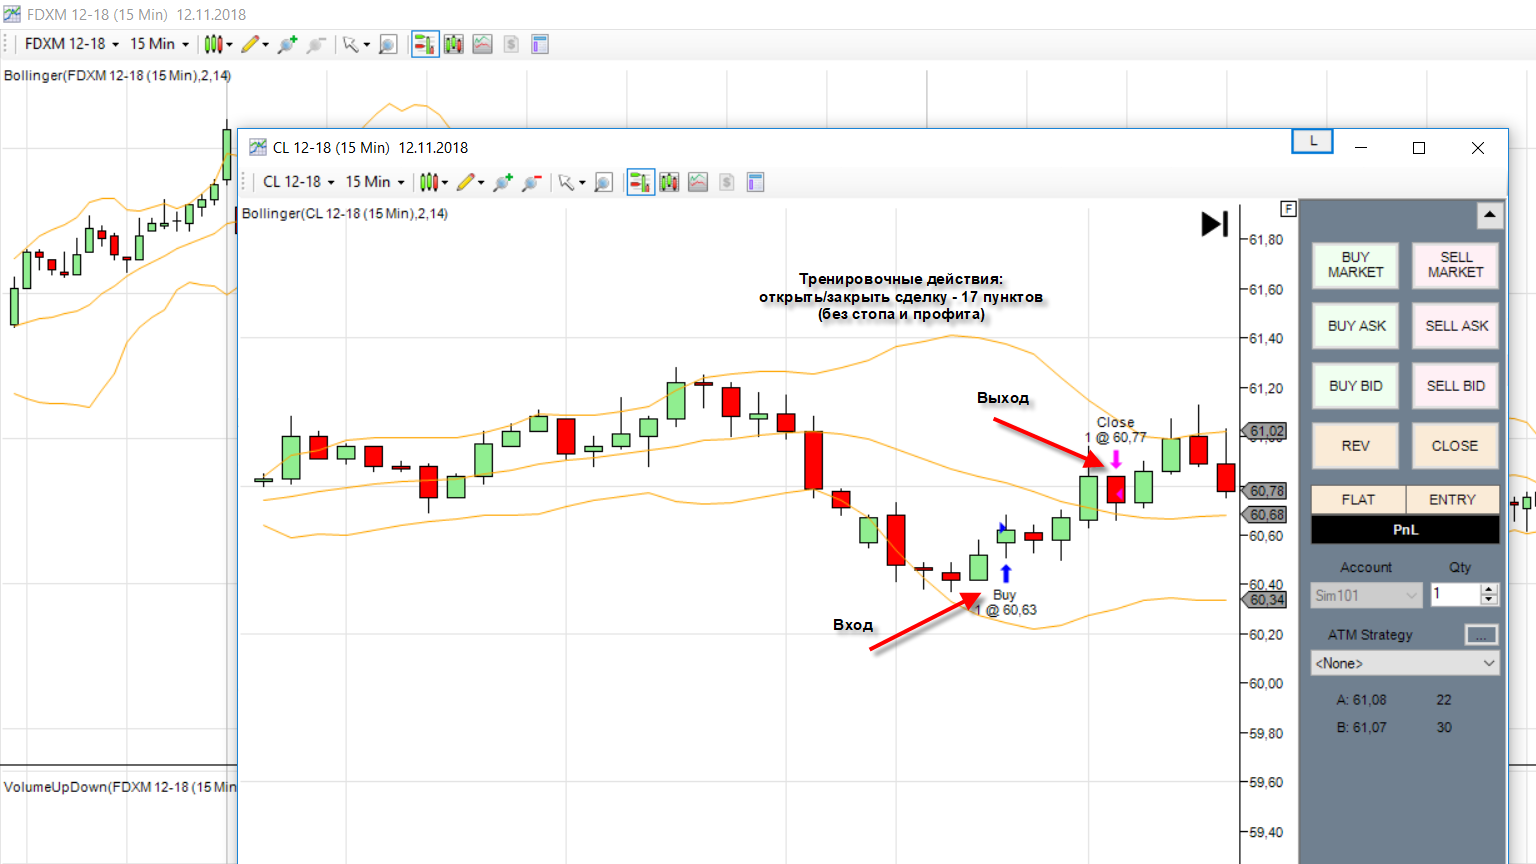Open the zoom frame magnifier in CL window
This screenshot has width=1536, height=864.
[603, 182]
